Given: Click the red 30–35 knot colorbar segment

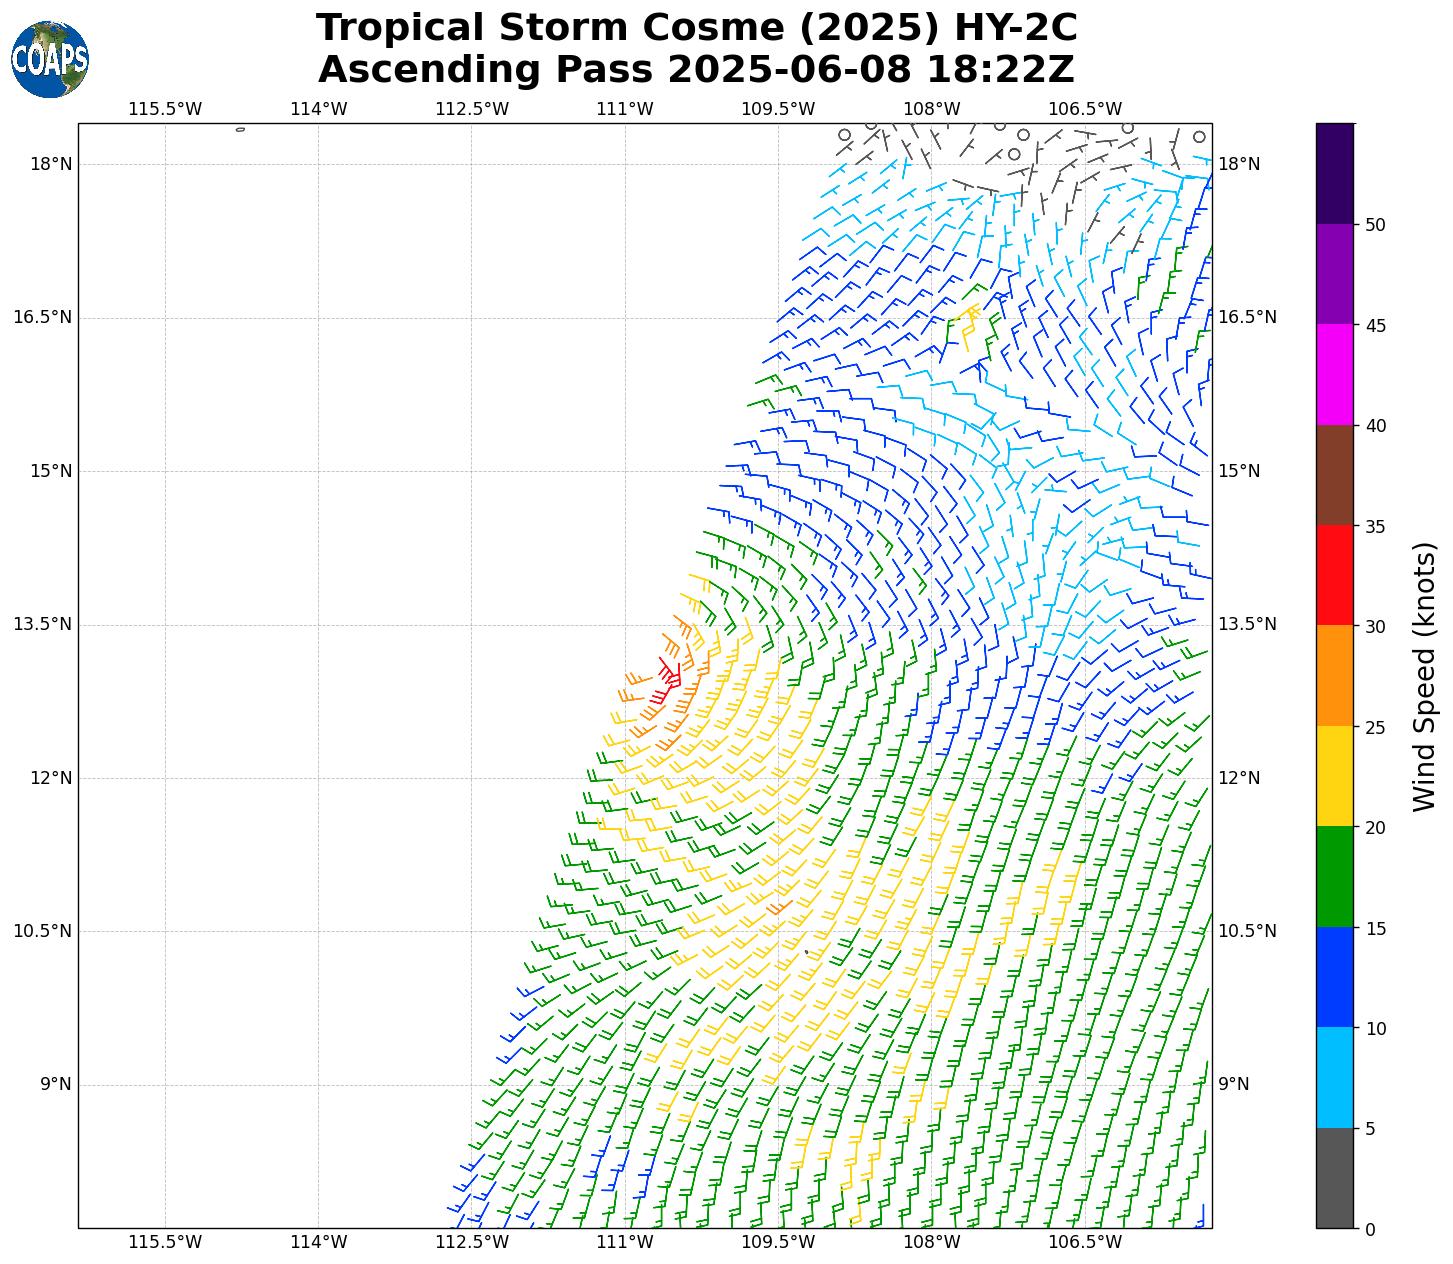Looking at the screenshot, I should 1334,575.
